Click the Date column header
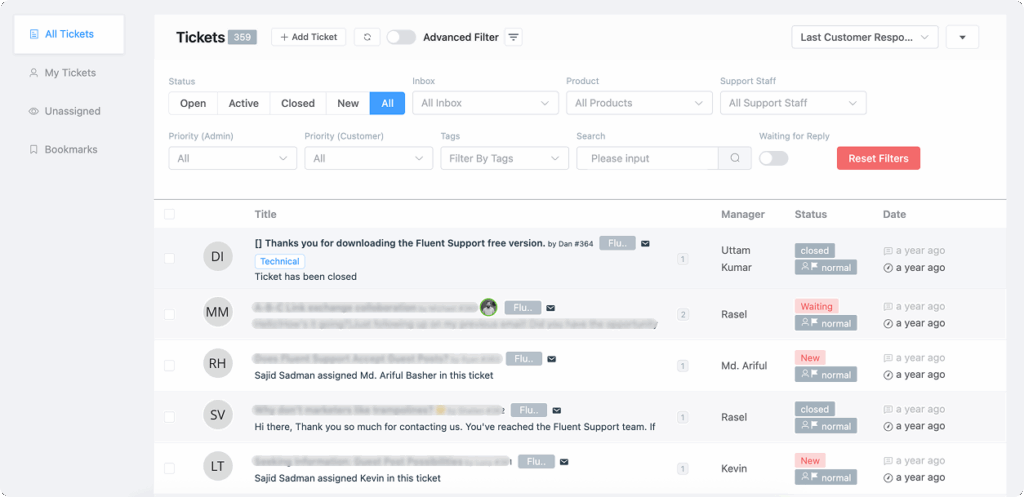 click(894, 214)
